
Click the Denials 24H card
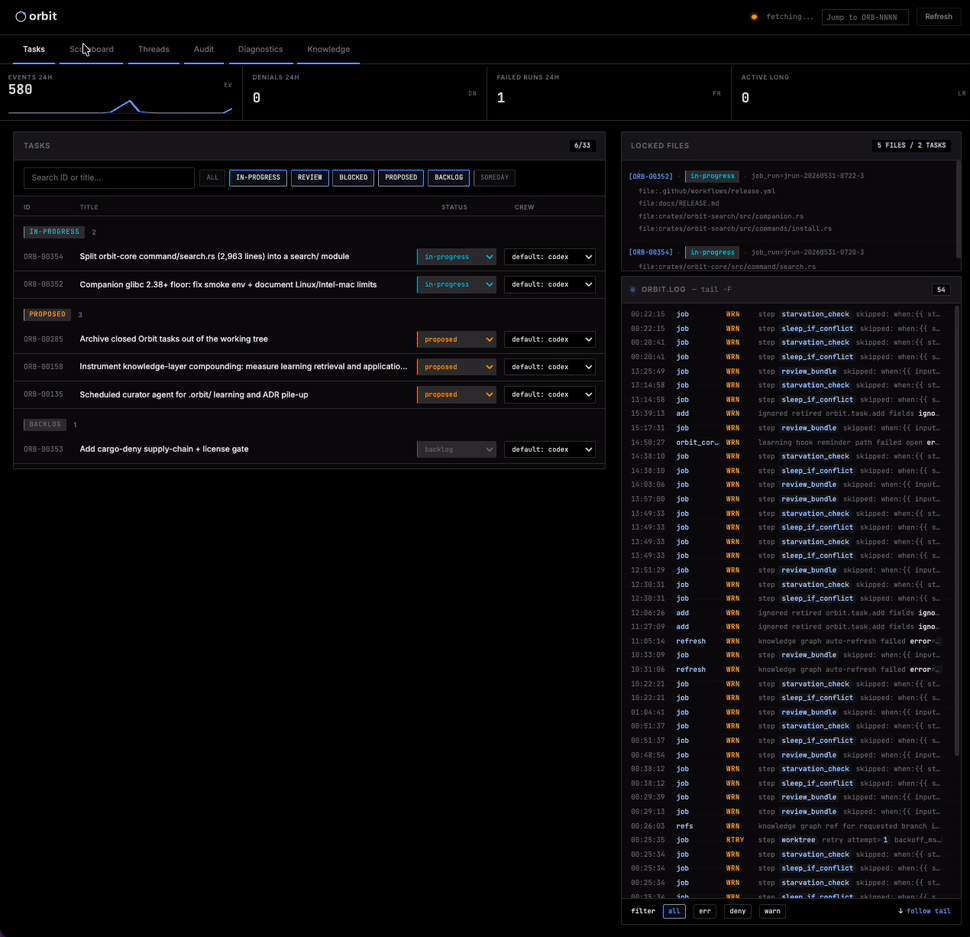(x=365, y=93)
